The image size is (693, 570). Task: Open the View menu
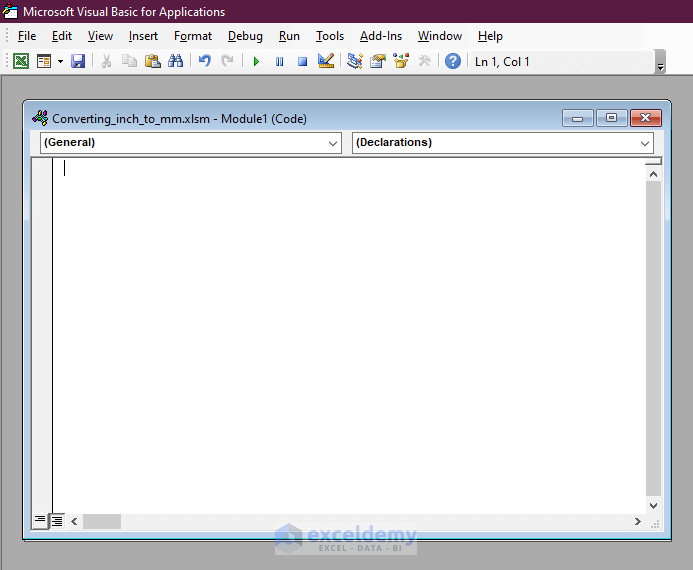click(100, 36)
